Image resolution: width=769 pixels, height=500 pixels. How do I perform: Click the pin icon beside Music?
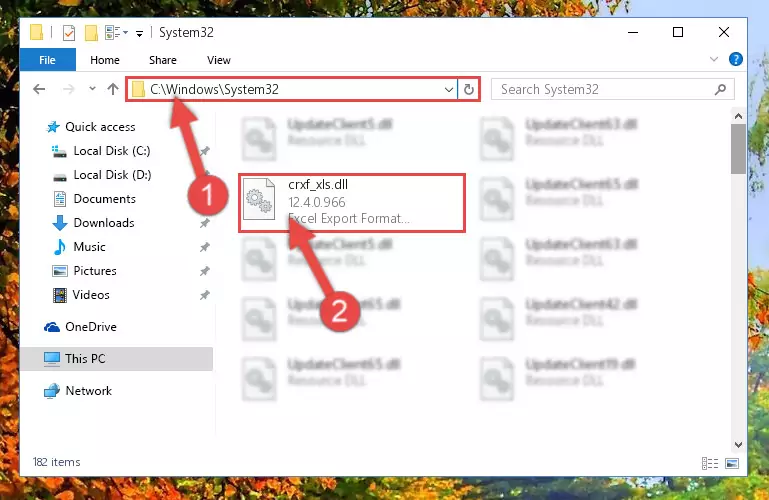point(205,247)
